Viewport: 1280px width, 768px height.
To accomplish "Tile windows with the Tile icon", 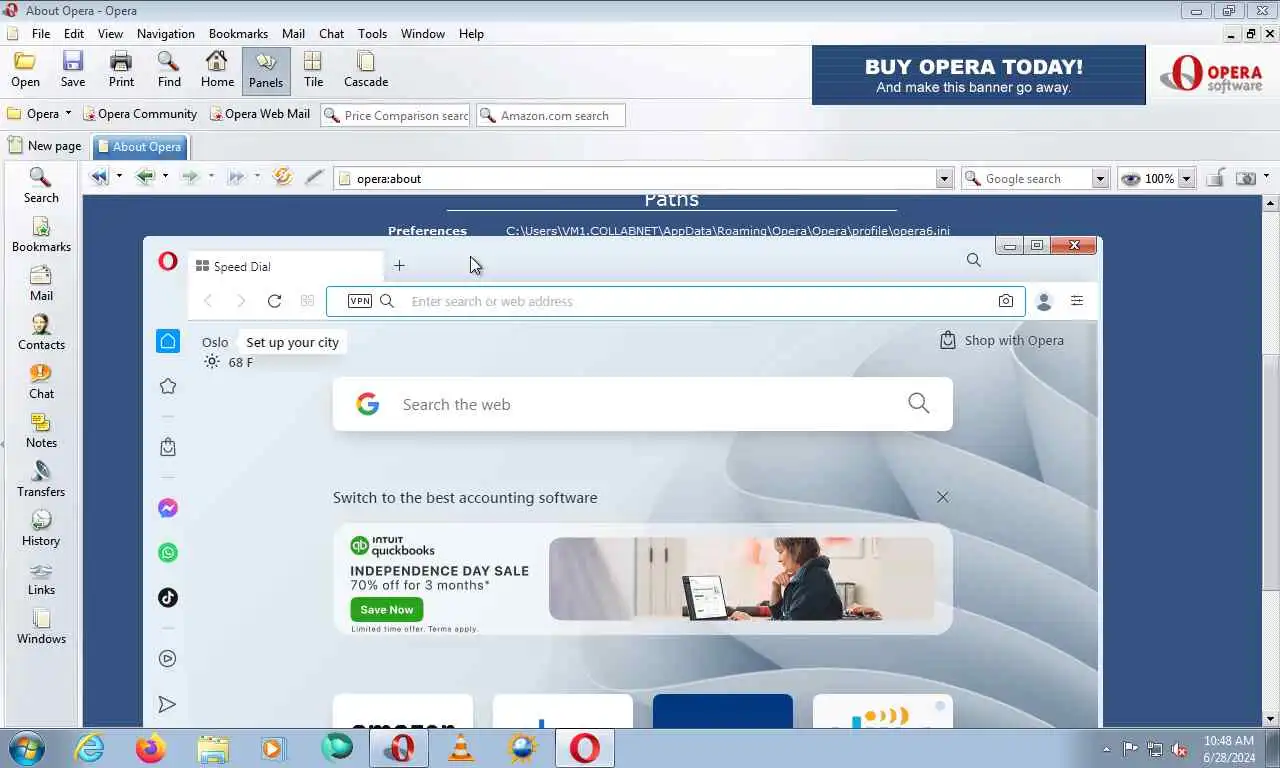I will [x=314, y=70].
